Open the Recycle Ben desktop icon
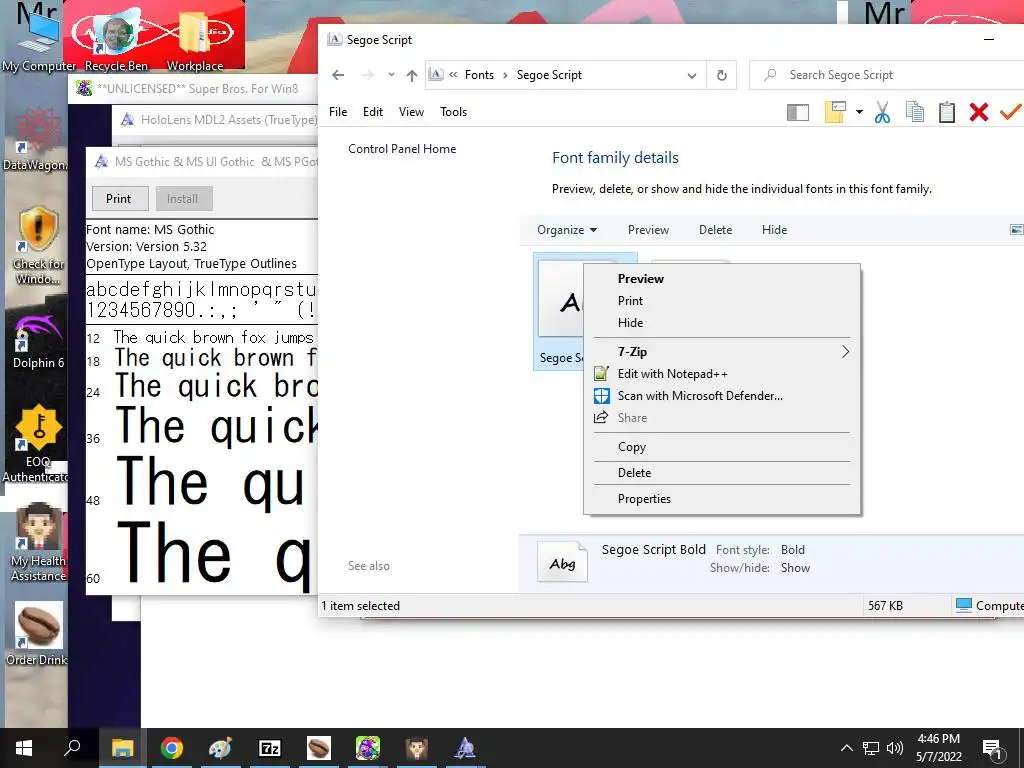This screenshot has width=1024, height=768. [x=116, y=40]
